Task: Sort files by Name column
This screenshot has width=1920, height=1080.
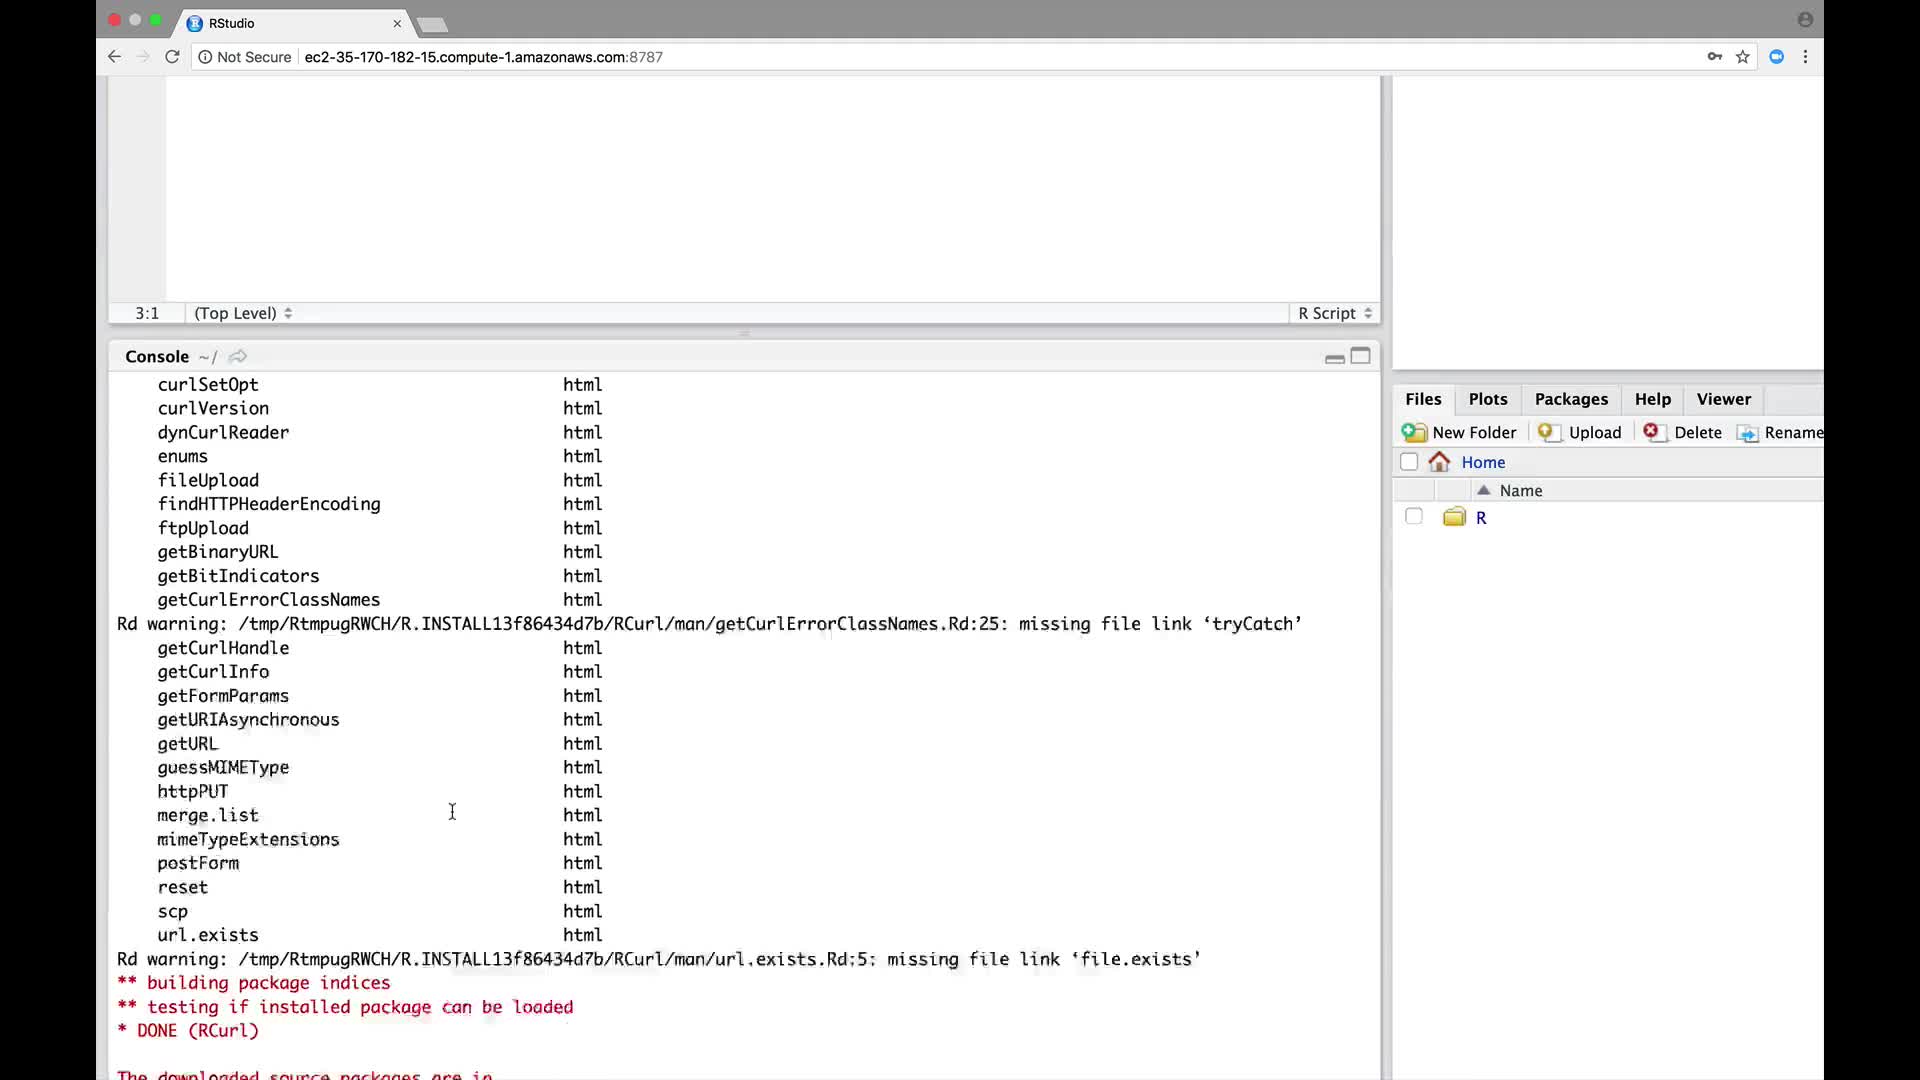Action: click(x=1520, y=491)
